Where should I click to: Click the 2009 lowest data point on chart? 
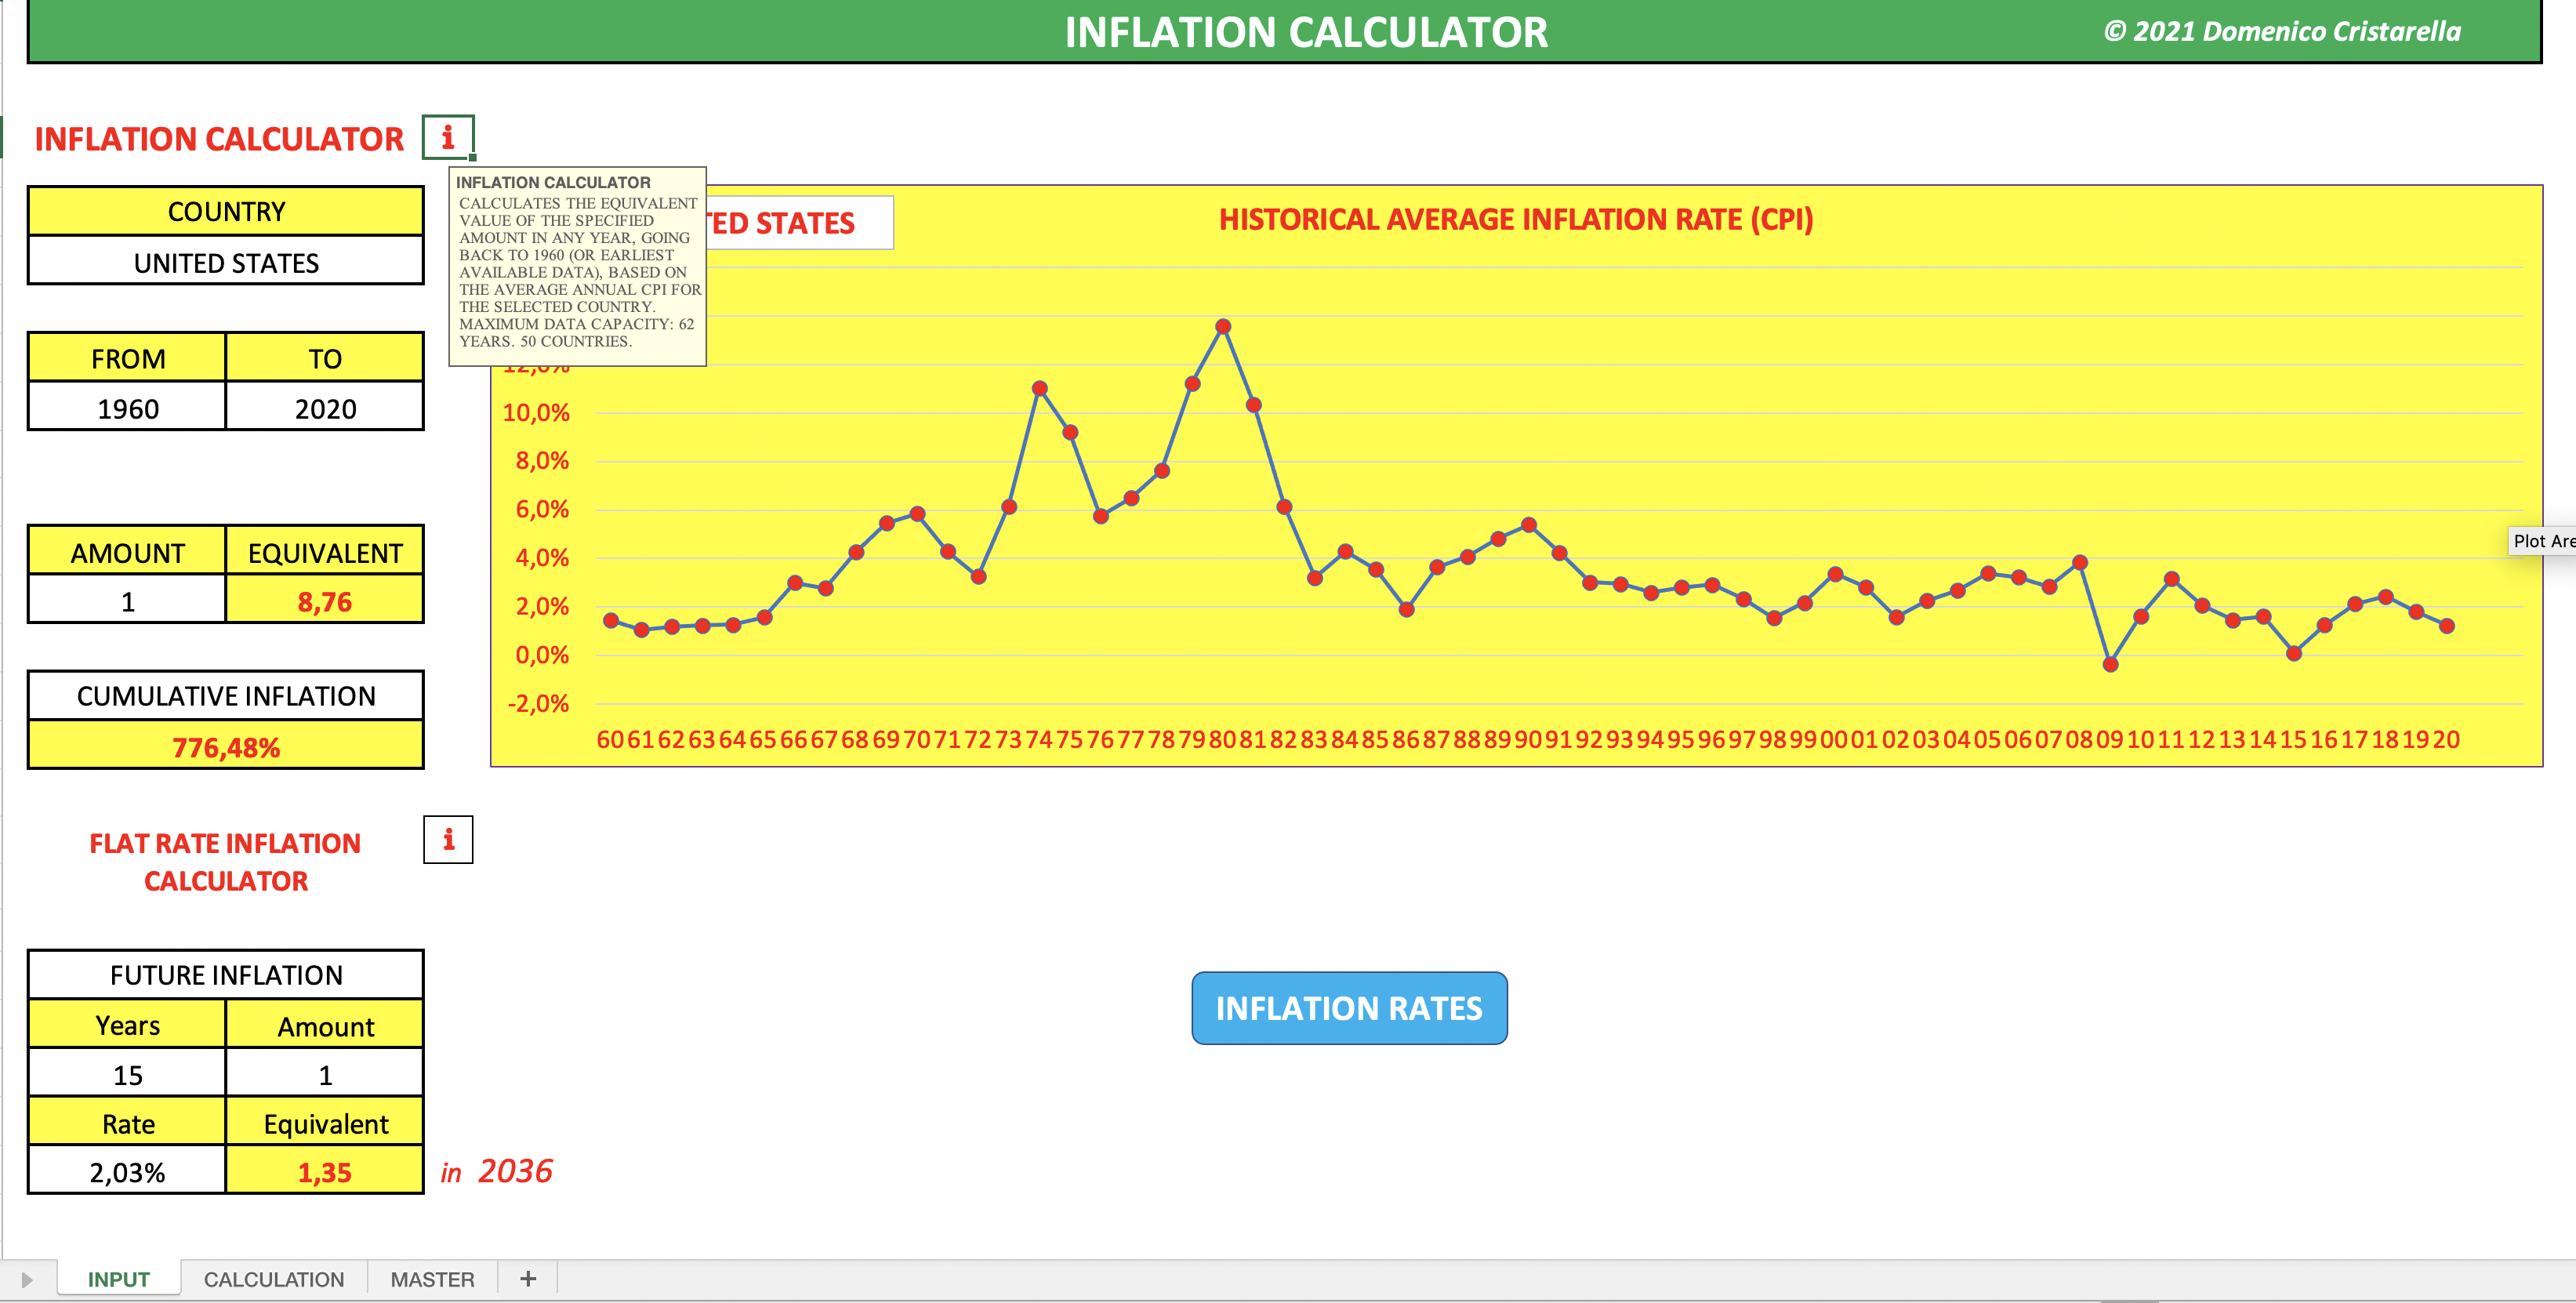(x=2110, y=664)
